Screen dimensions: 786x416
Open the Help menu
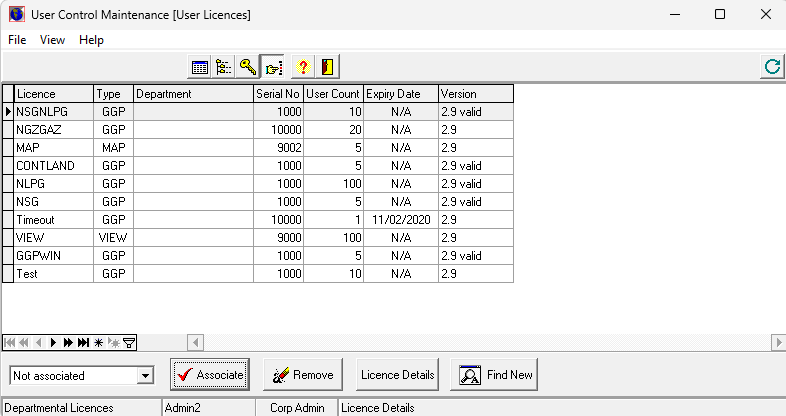[x=91, y=40]
